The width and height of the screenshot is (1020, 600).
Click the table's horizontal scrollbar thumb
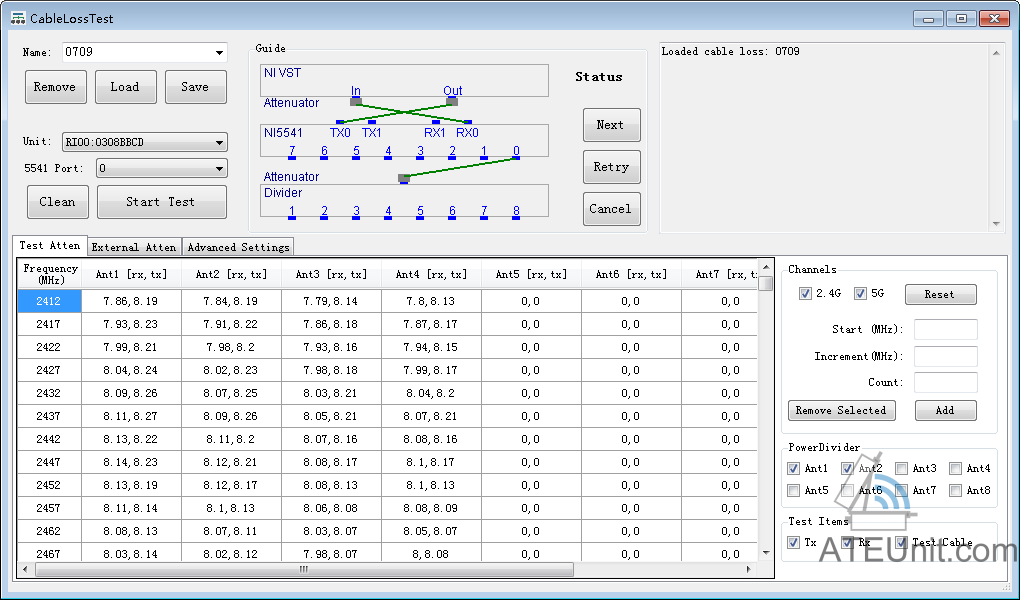point(304,570)
